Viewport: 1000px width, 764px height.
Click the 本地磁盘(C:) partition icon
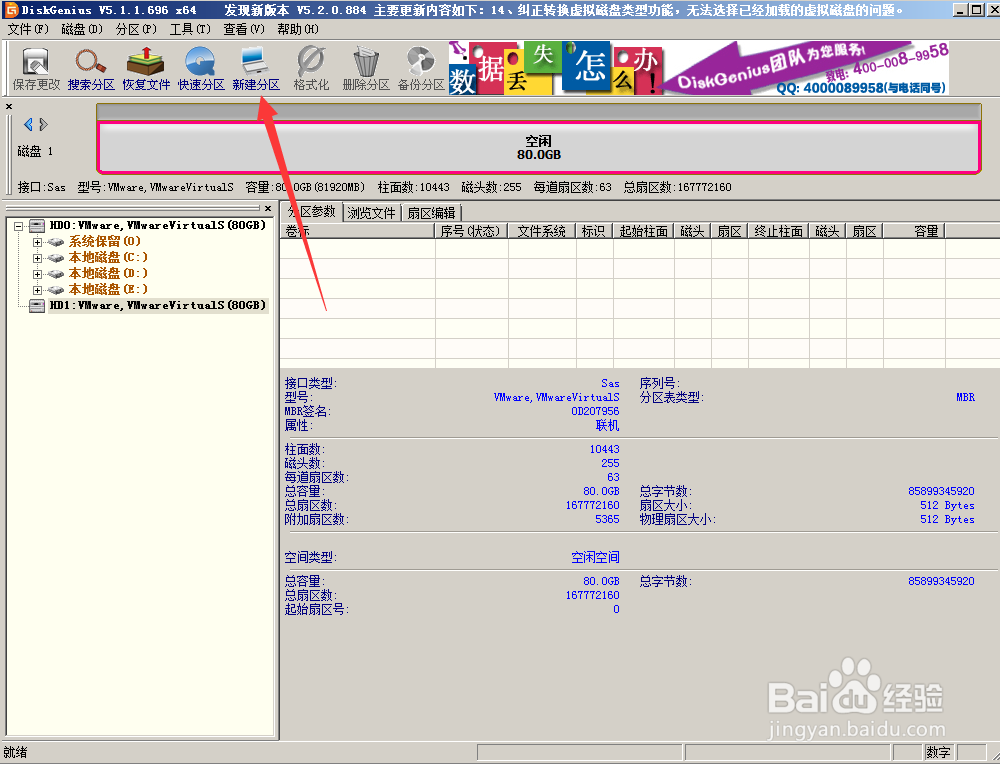click(55, 258)
